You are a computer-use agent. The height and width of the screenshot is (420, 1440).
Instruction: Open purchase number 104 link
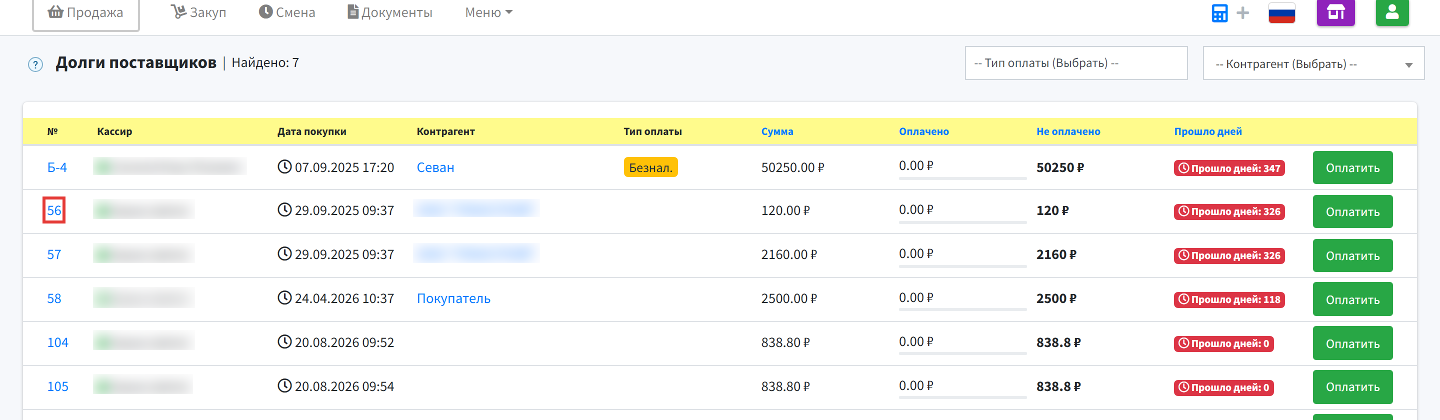[58, 342]
